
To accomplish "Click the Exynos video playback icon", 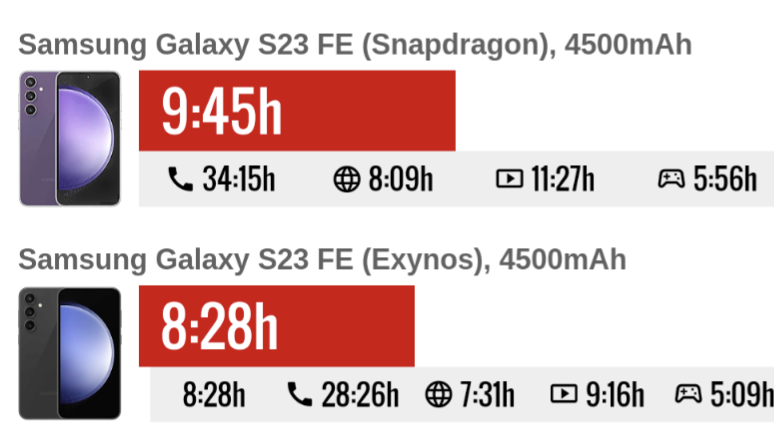I will (x=564, y=394).
